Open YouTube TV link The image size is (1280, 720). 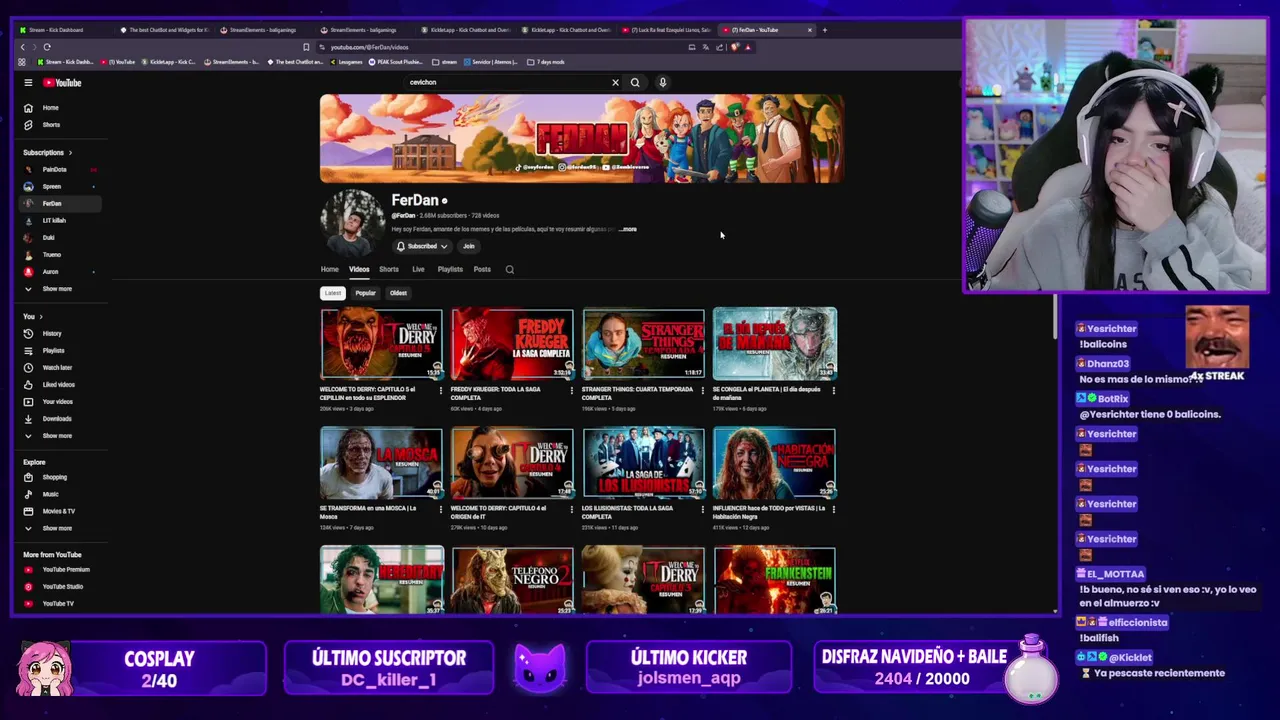click(x=60, y=604)
